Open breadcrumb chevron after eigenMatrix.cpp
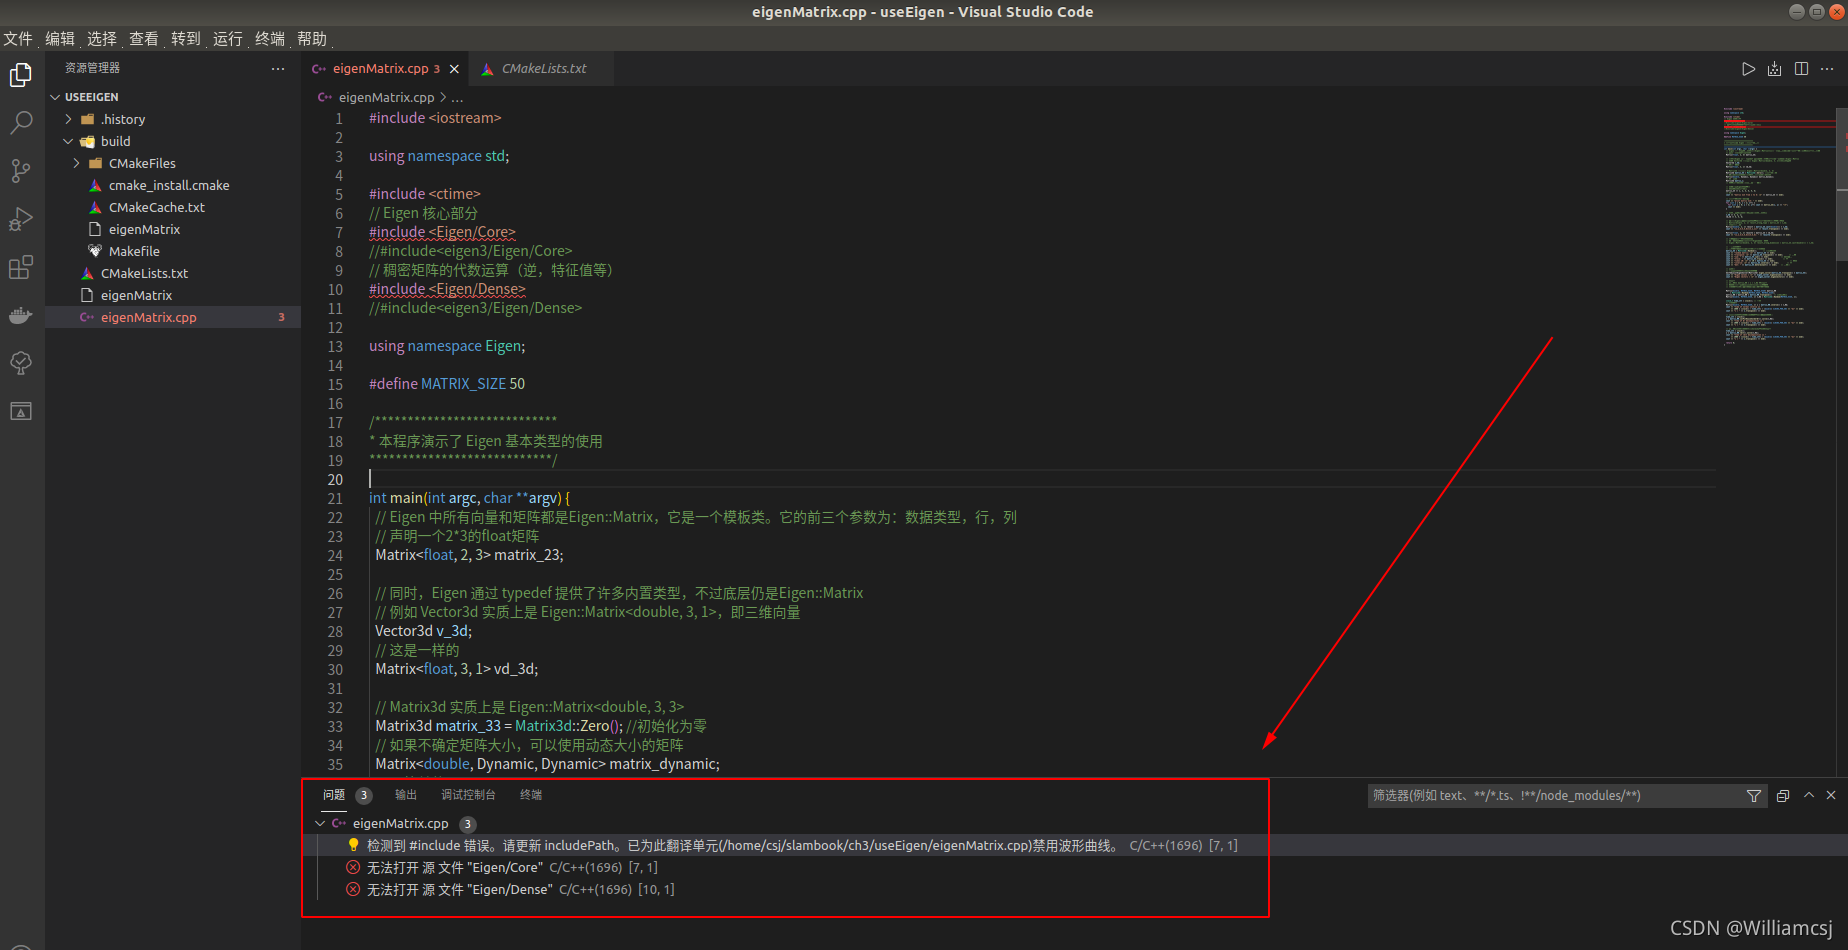The image size is (1848, 950). click(443, 97)
